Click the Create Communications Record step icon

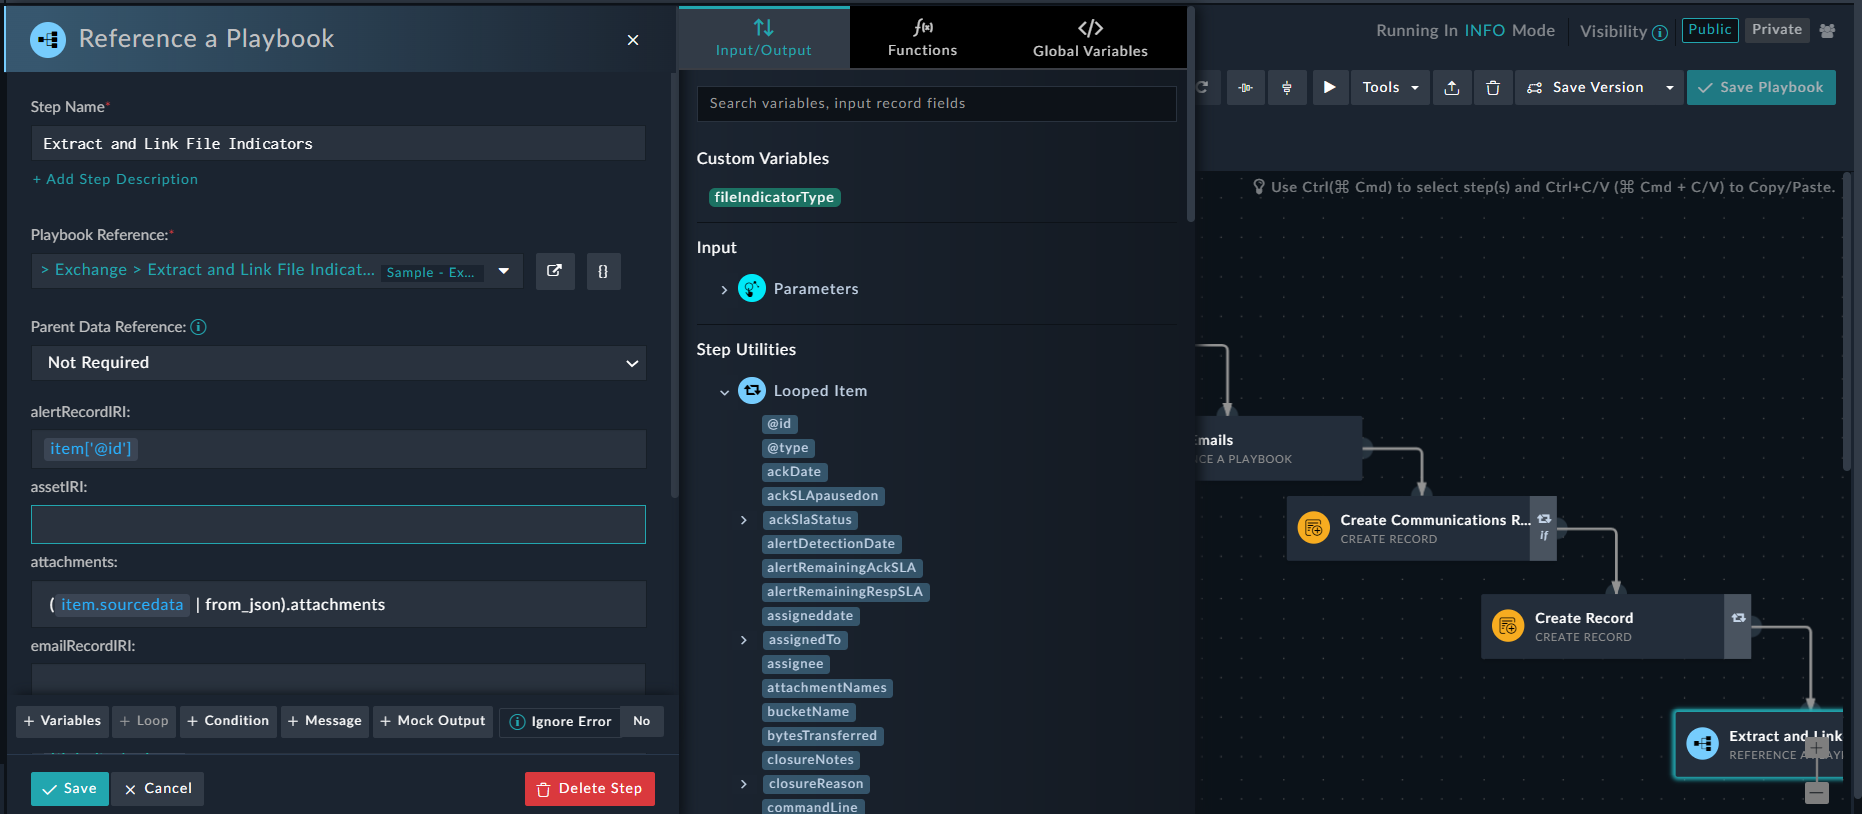[1313, 527]
